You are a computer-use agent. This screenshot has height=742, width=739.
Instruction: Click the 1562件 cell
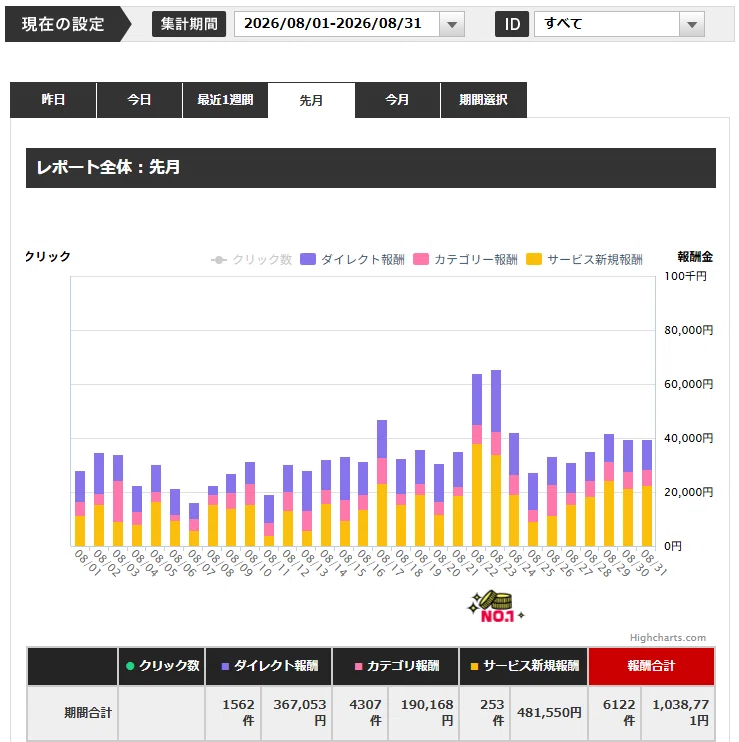233,713
